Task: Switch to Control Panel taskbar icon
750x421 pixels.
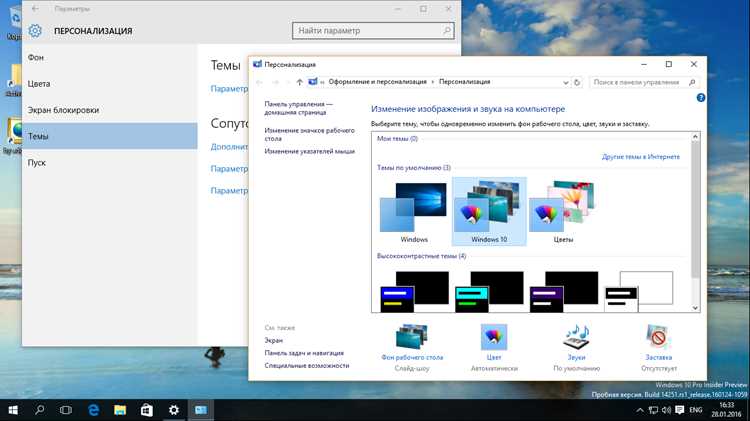Action: (x=201, y=410)
